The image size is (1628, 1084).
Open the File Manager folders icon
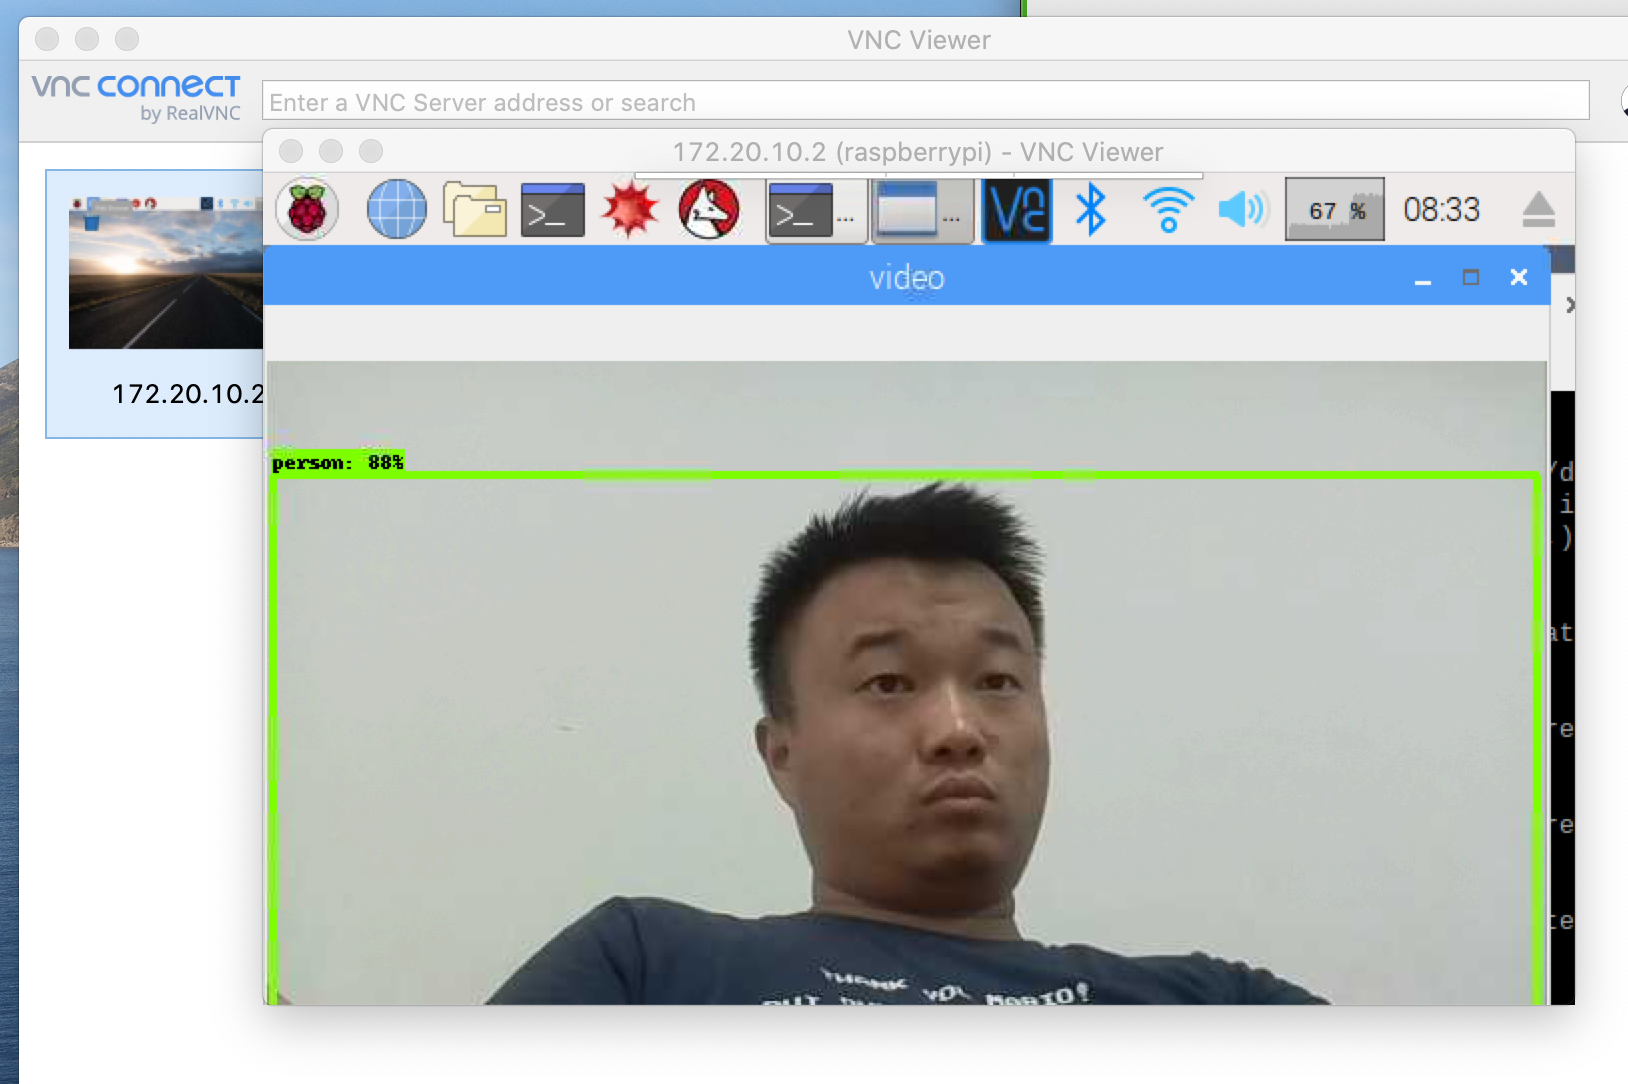(x=475, y=210)
